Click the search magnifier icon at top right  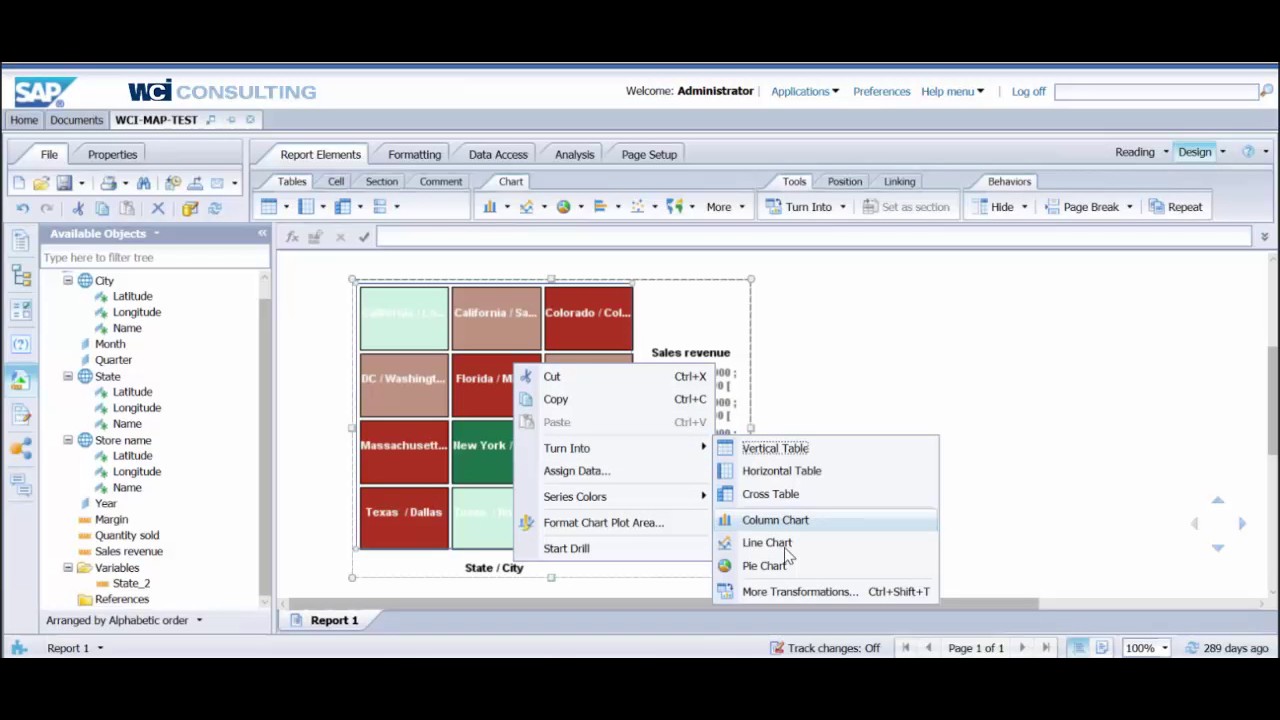[x=1267, y=91]
